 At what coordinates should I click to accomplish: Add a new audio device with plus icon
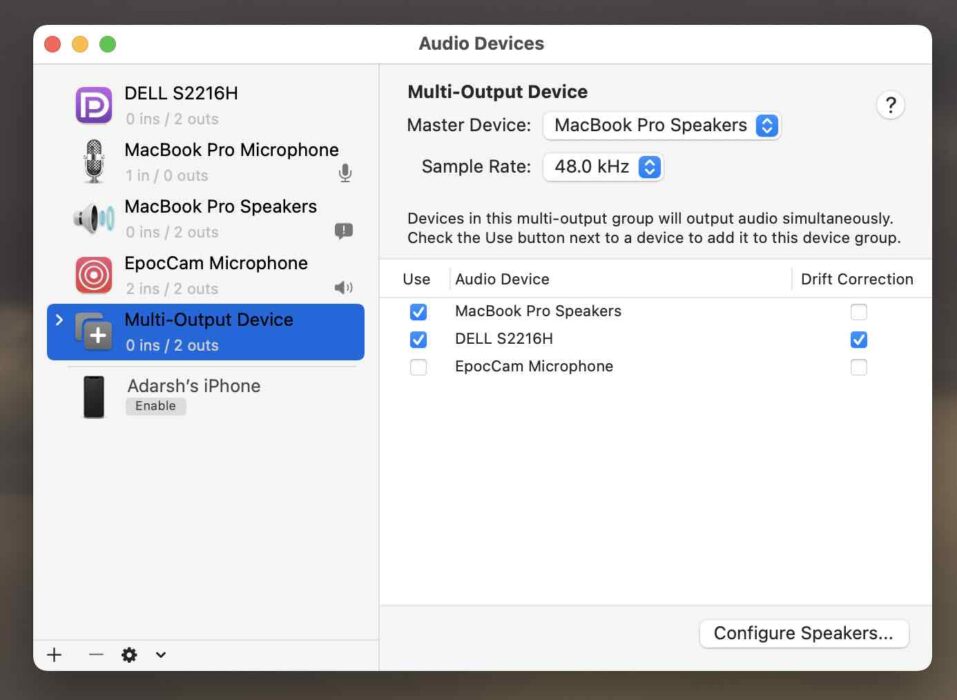tap(53, 655)
